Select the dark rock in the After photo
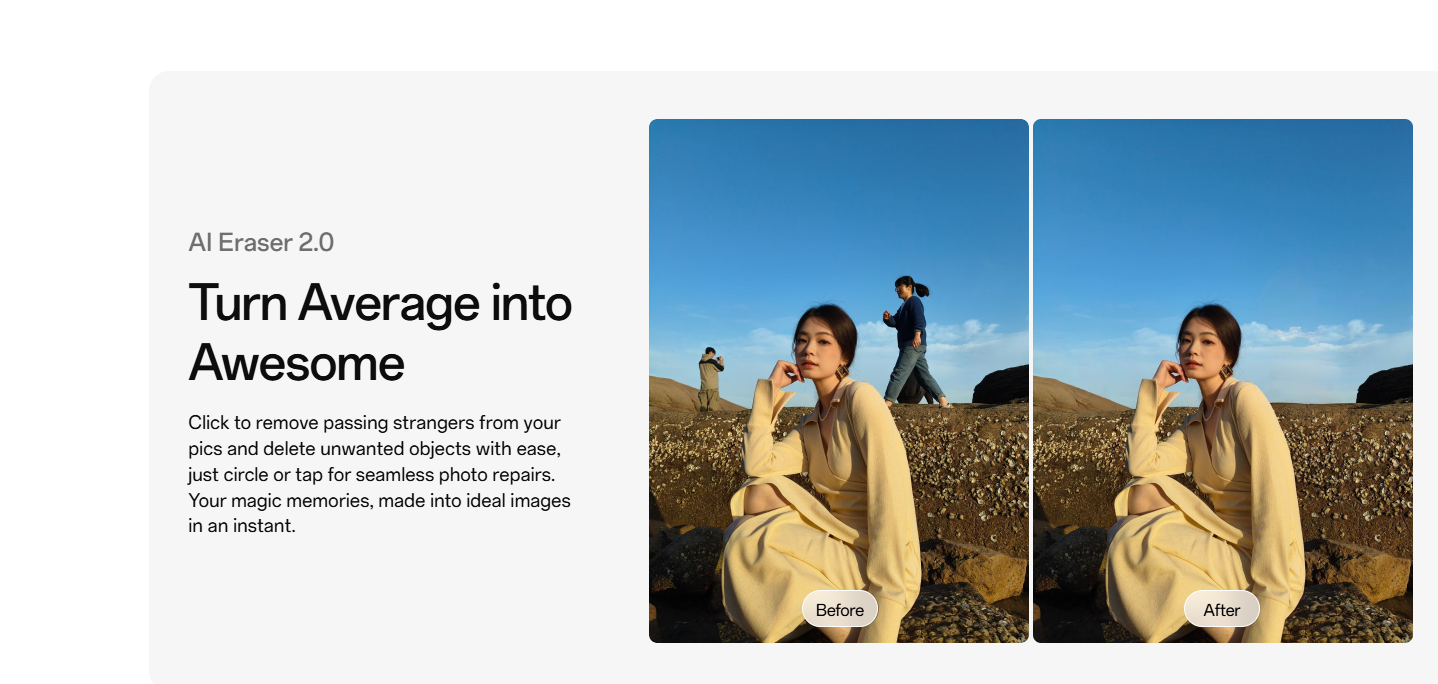The image size is (1438, 684). click(x=1386, y=386)
